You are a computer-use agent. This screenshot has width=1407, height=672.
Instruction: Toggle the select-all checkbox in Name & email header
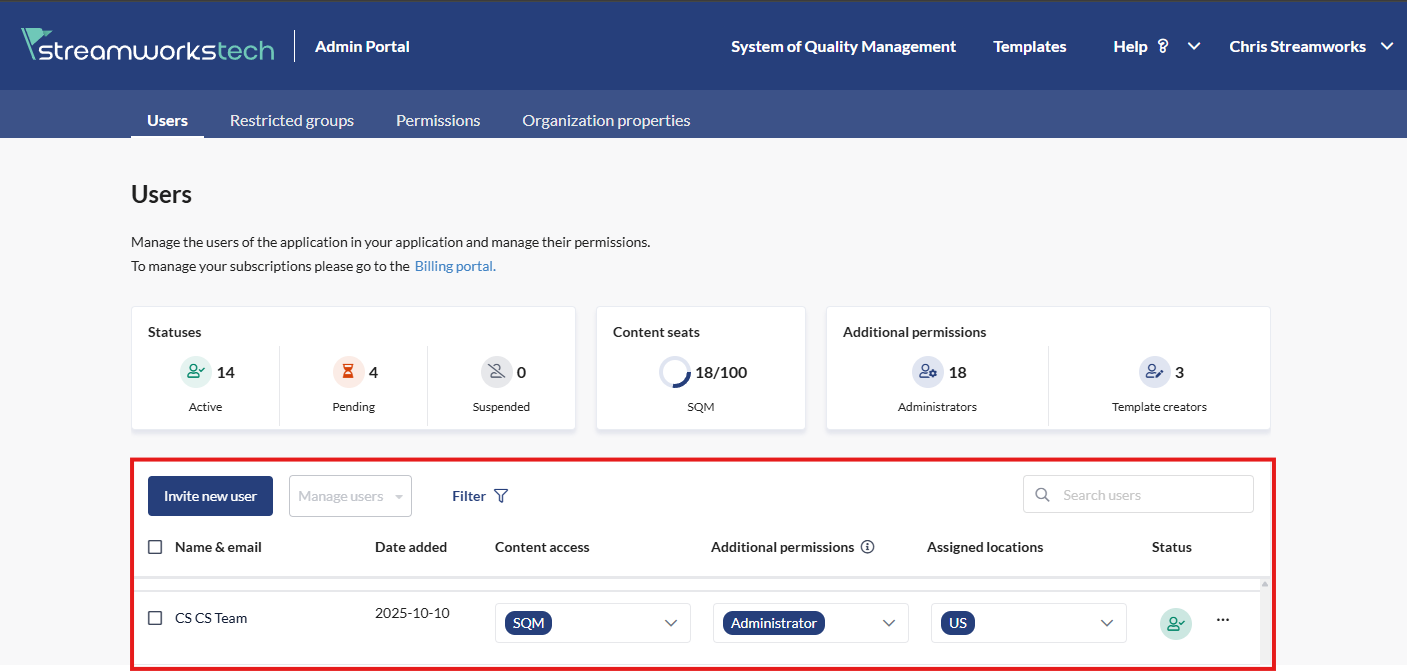point(155,547)
